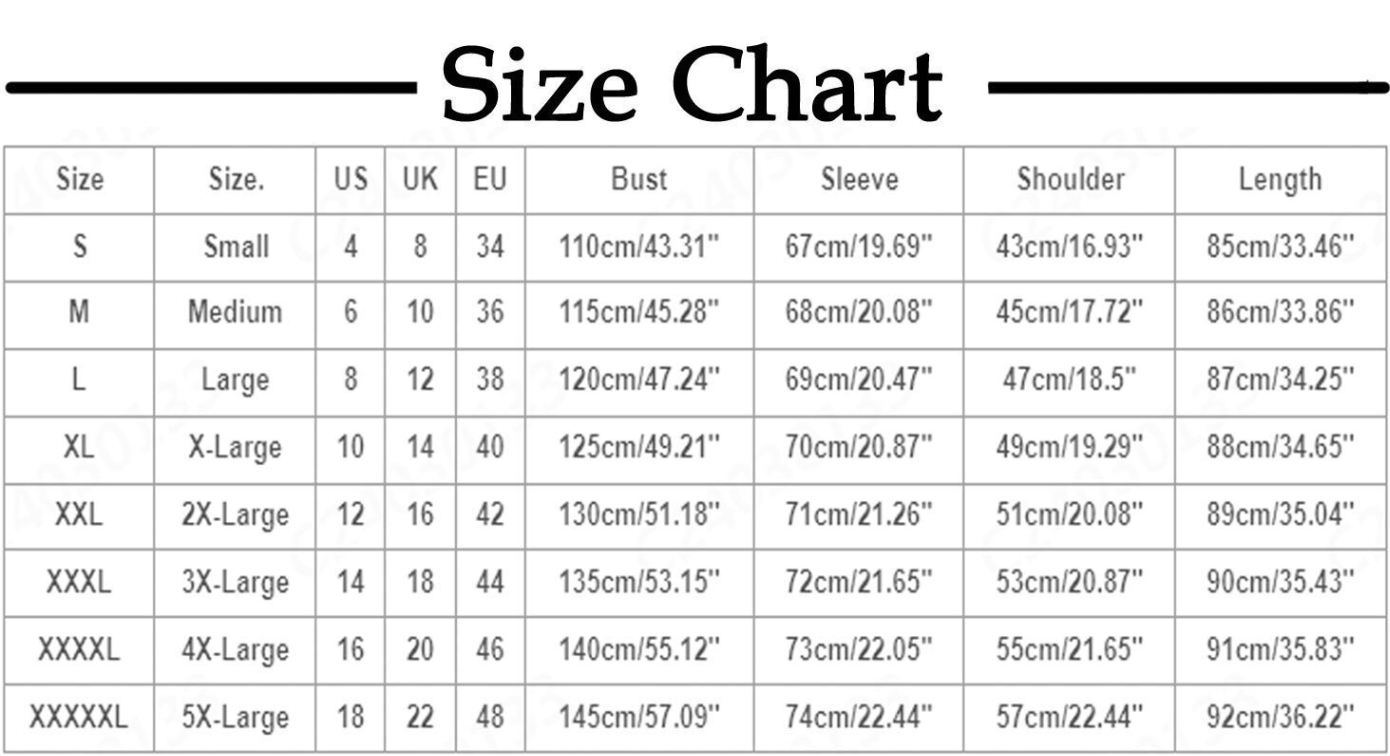Select length value 92cm/36.22"
This screenshot has height=756, width=1390.
[x=1279, y=717]
